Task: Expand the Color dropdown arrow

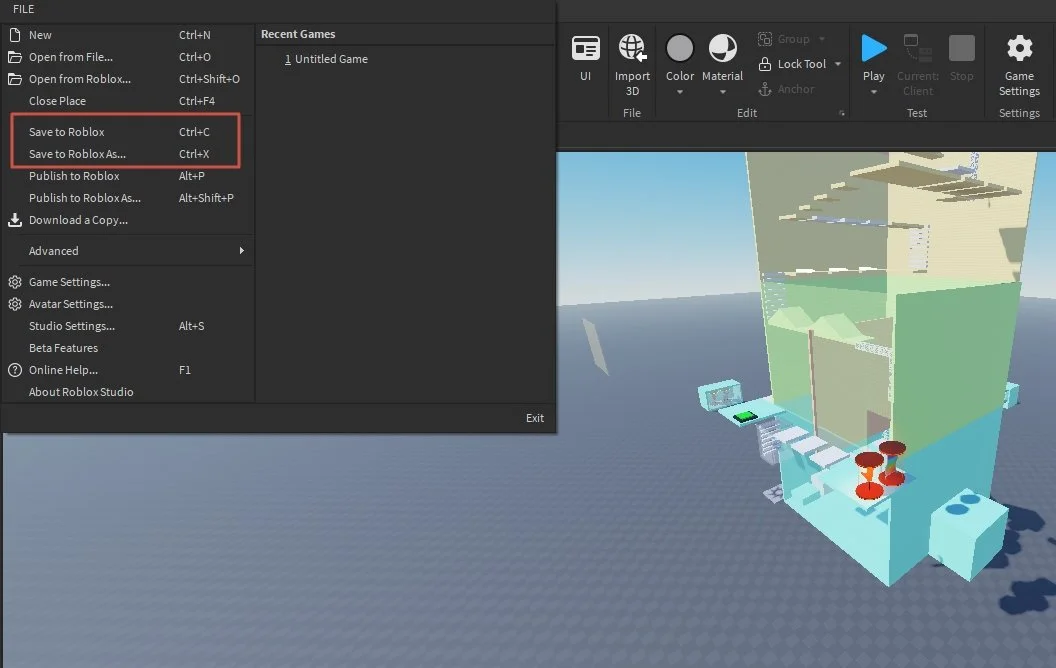Action: (x=680, y=92)
